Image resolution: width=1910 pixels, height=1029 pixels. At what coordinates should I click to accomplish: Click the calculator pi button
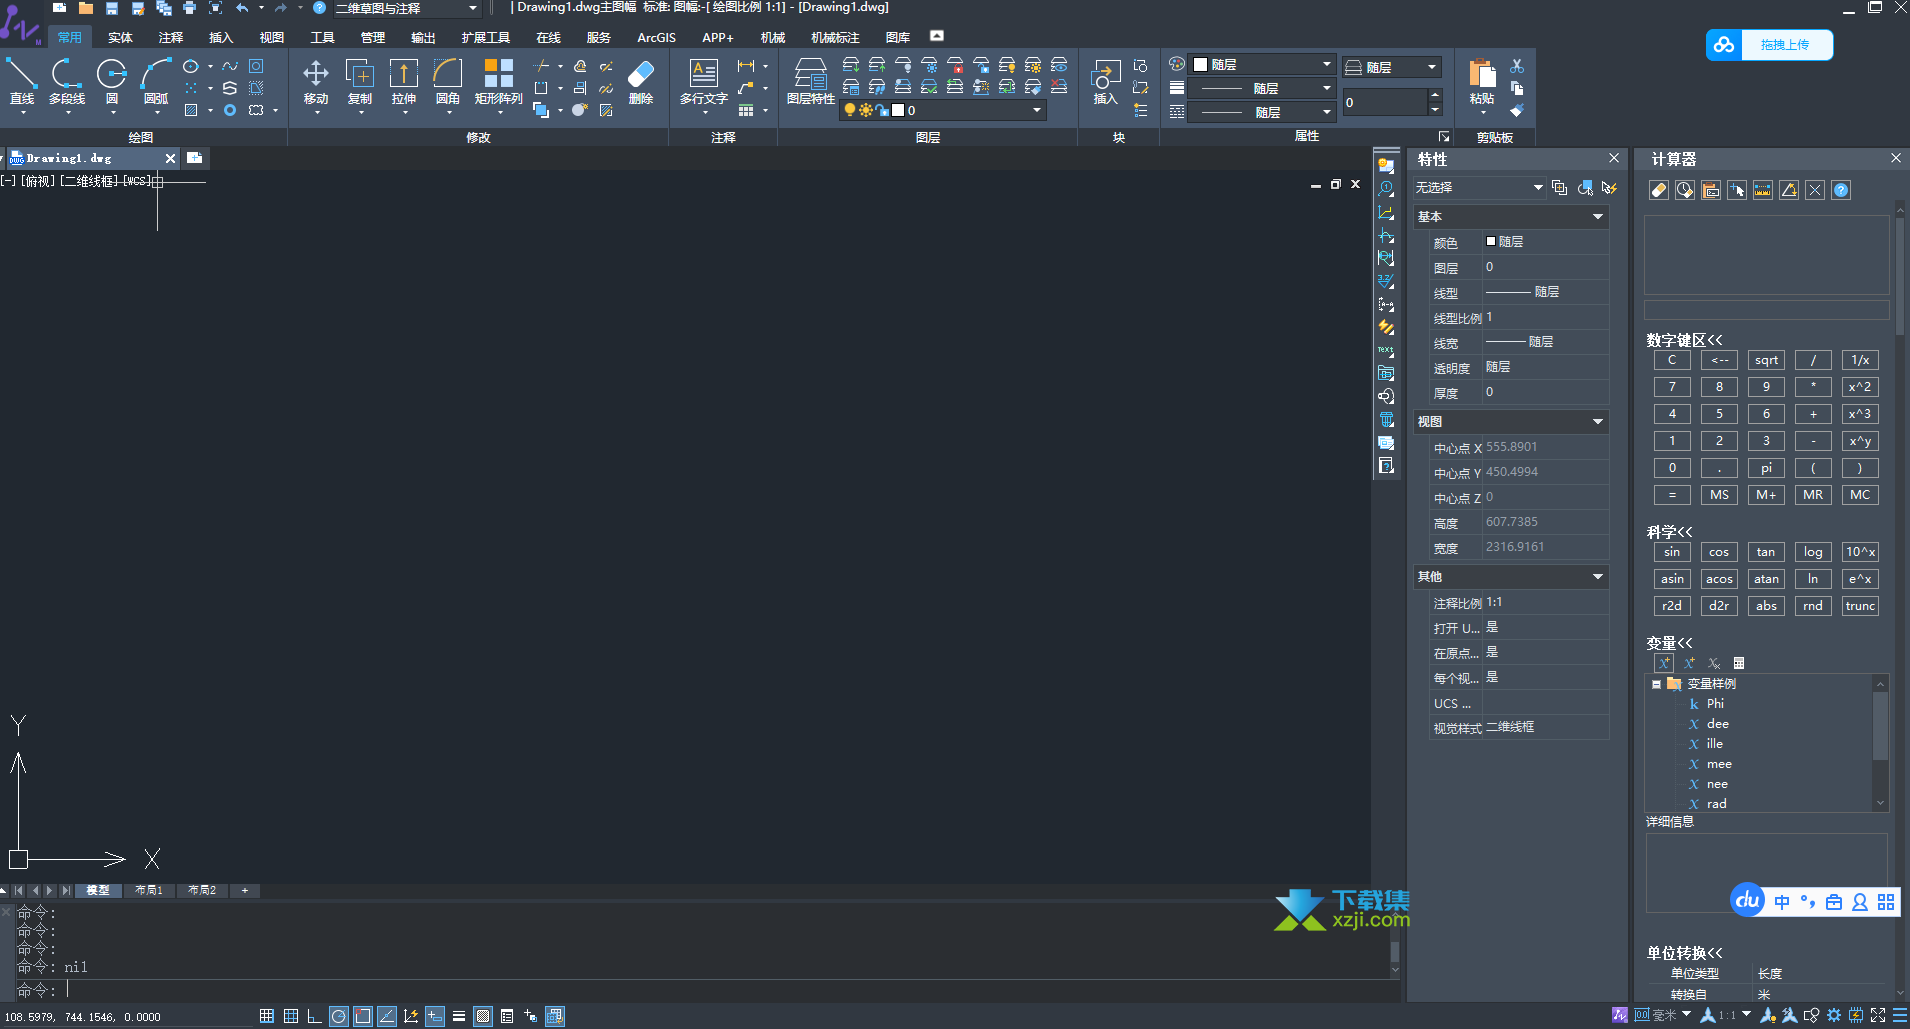pyautogui.click(x=1766, y=468)
